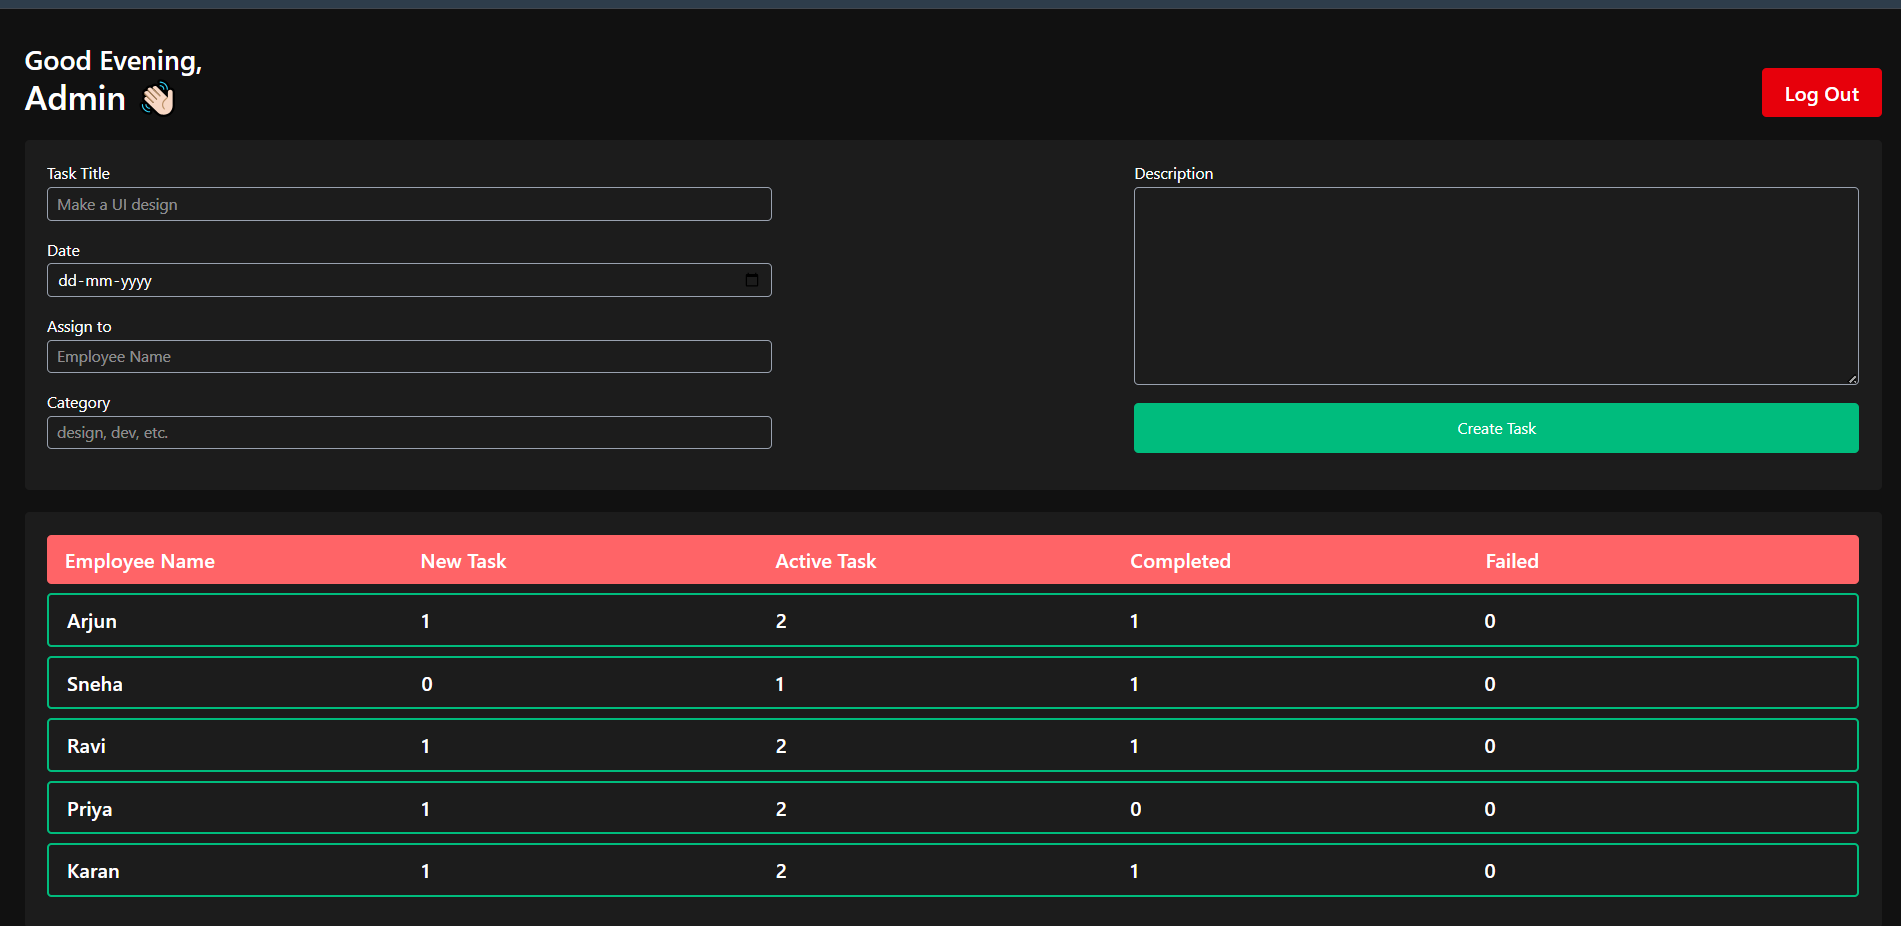Viewport: 1901px width, 926px height.
Task: Click the Failed column header
Action: coord(1511,561)
